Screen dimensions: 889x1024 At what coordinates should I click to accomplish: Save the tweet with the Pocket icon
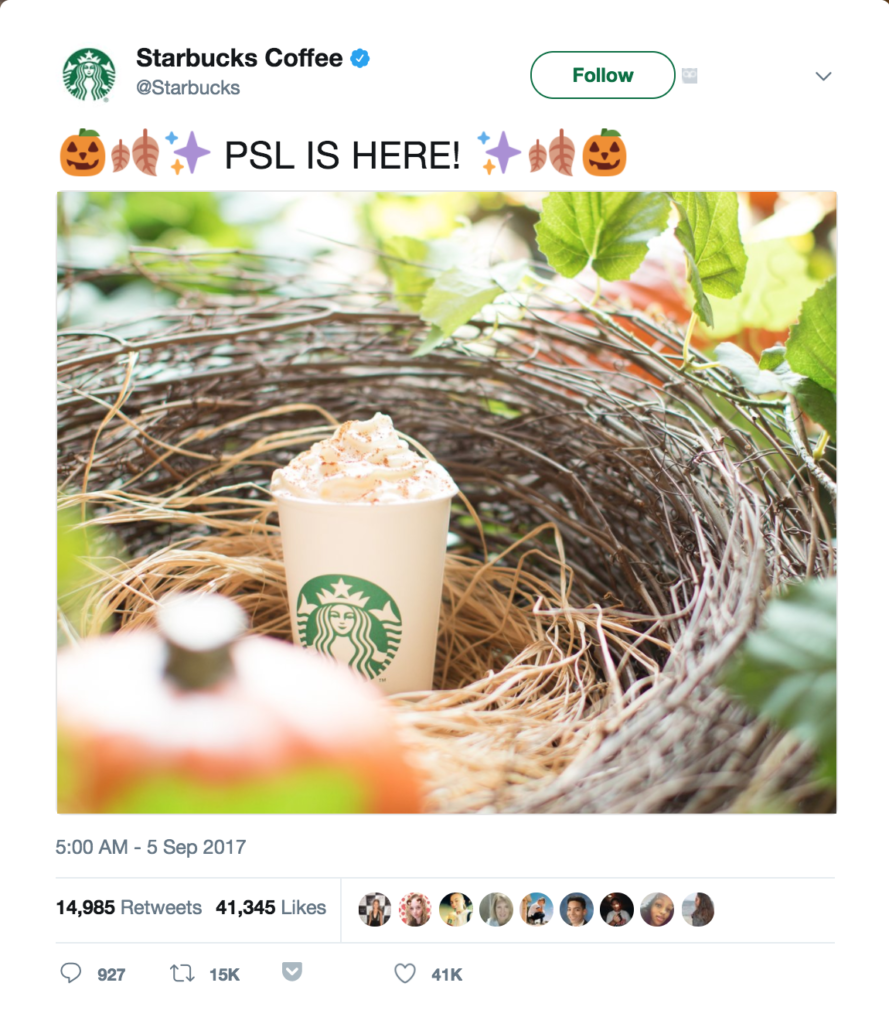(292, 972)
